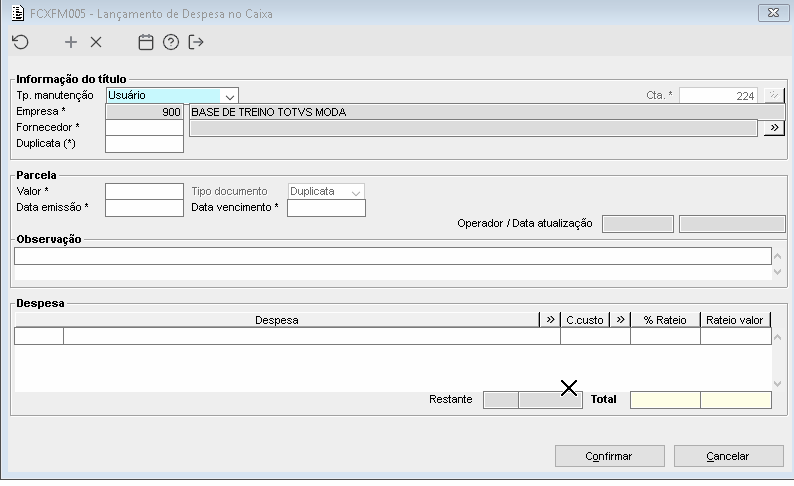Click the Empresa code field 900

(x=144, y=112)
